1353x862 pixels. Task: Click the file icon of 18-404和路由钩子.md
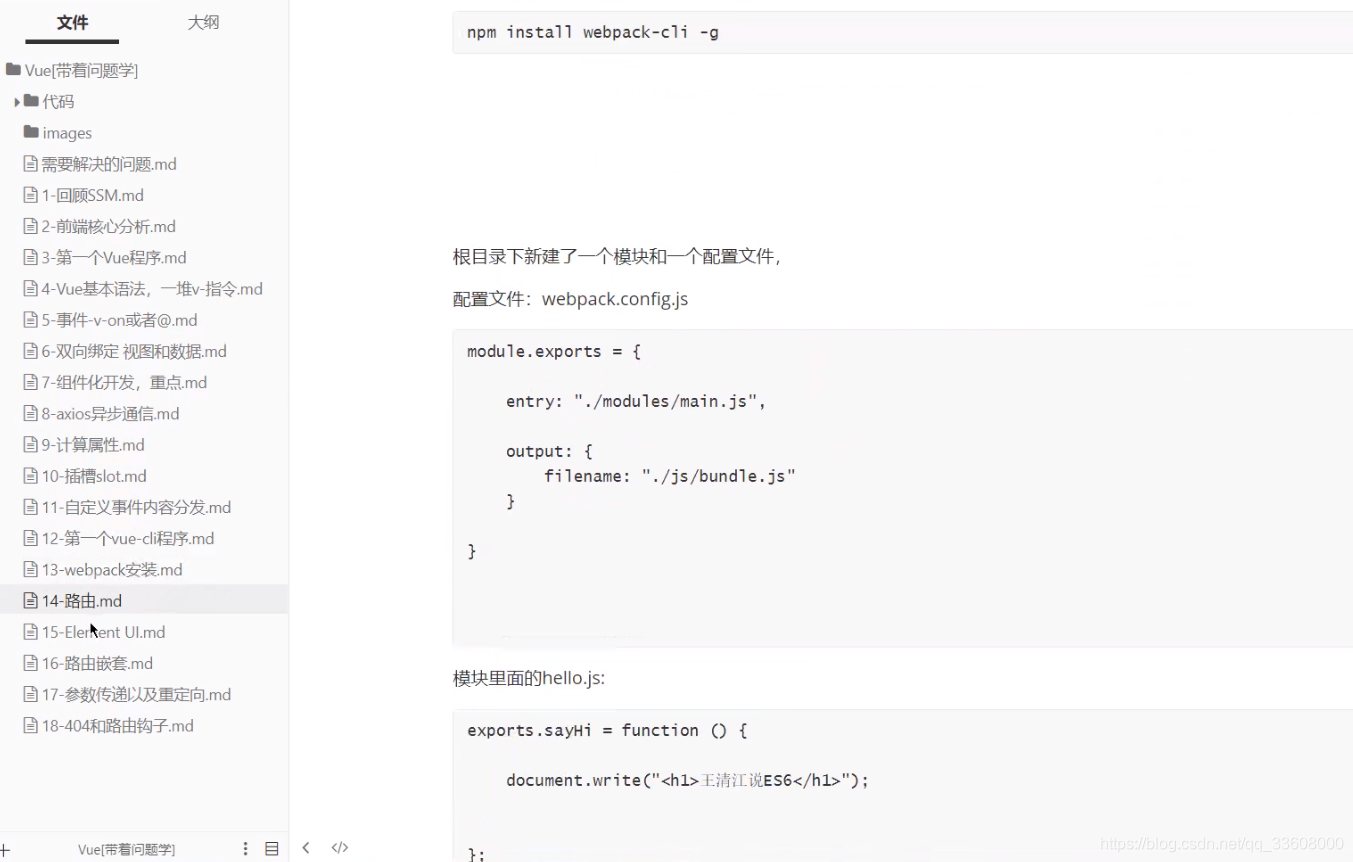pyautogui.click(x=31, y=725)
